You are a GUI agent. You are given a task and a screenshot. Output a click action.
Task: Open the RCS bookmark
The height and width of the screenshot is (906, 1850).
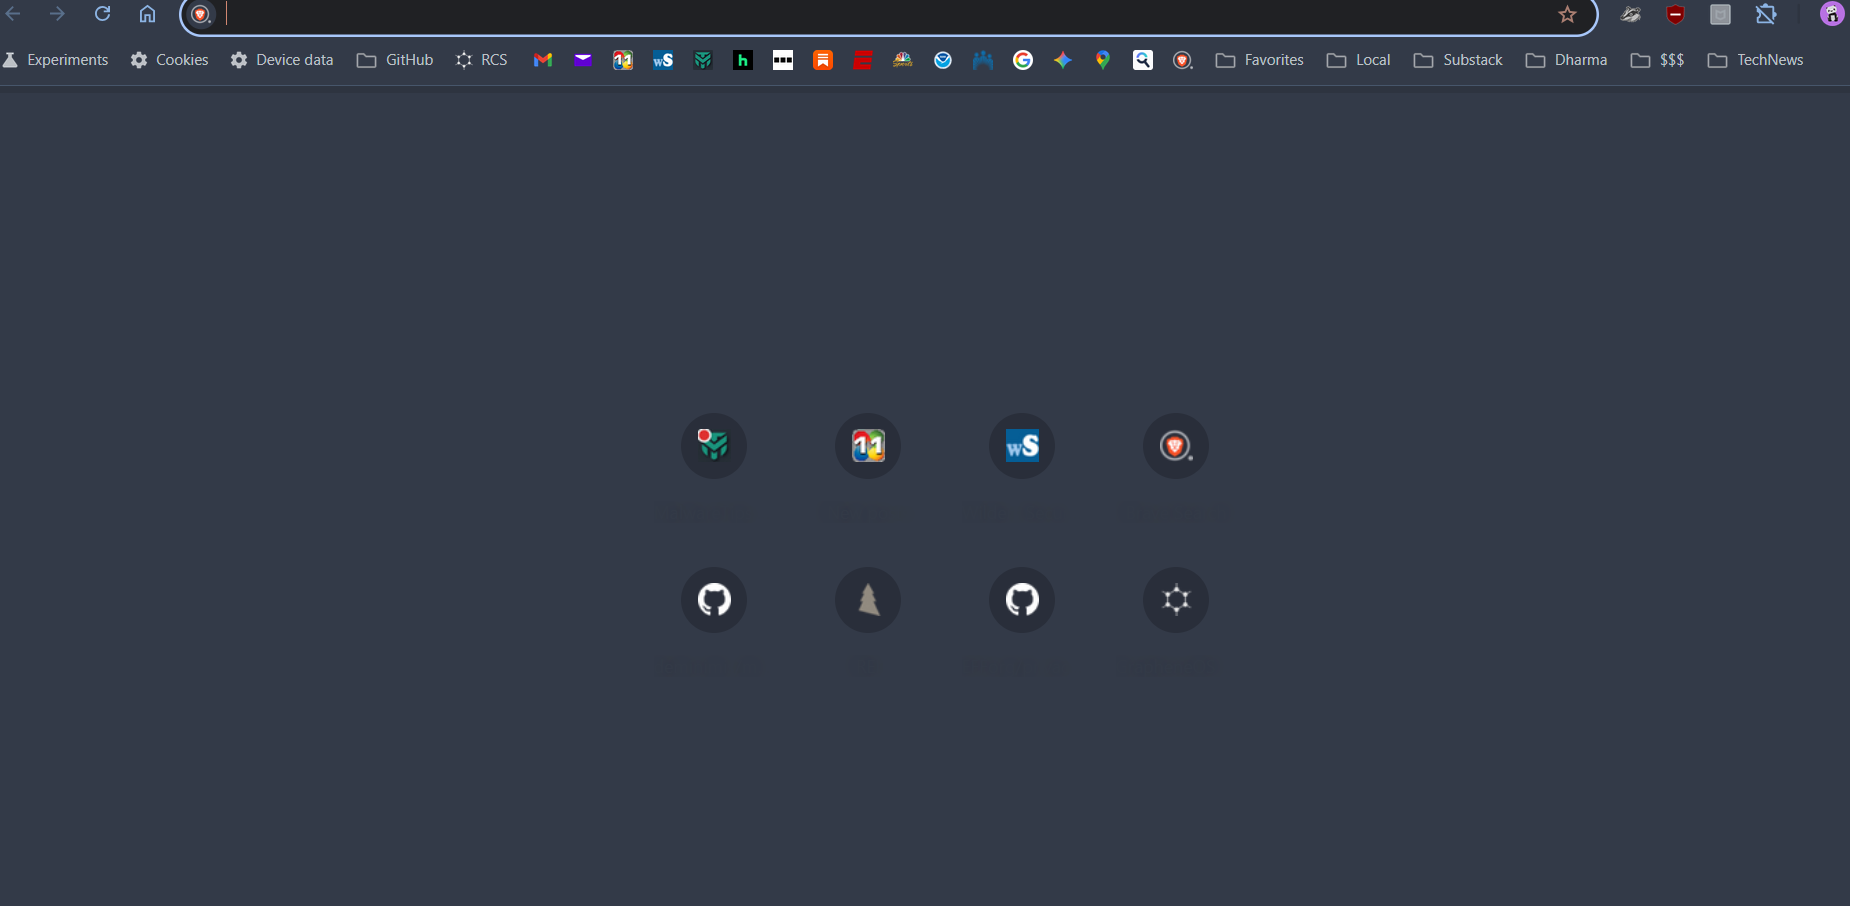coord(482,60)
